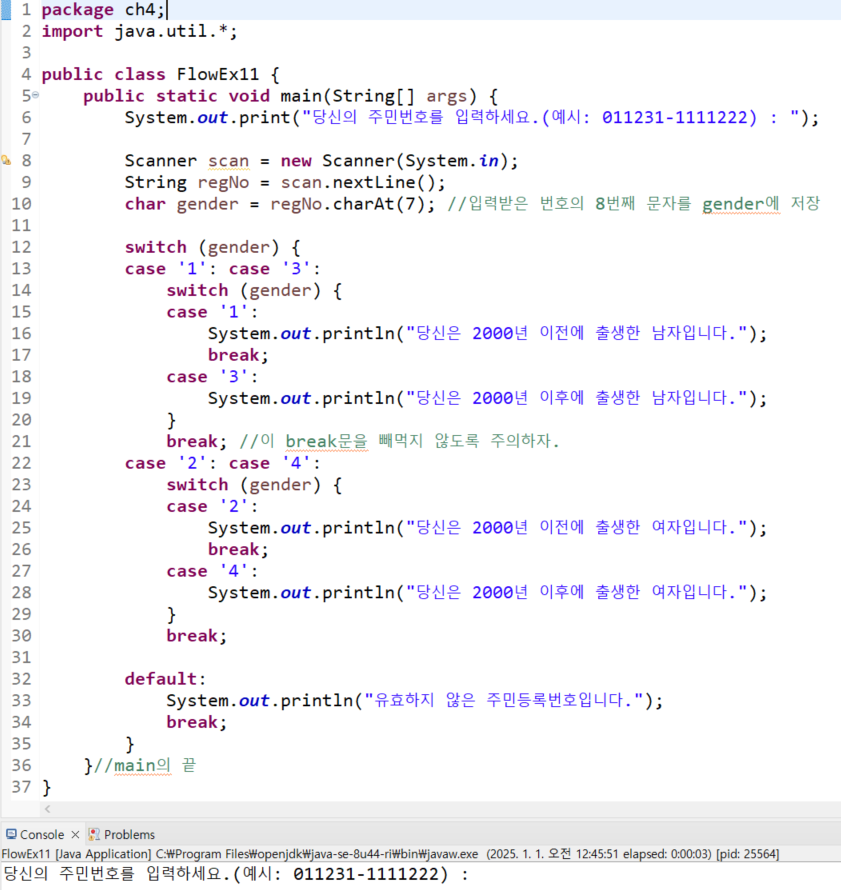Click the 'break;' on line 34
This screenshot has width=841, height=890.
click(196, 722)
